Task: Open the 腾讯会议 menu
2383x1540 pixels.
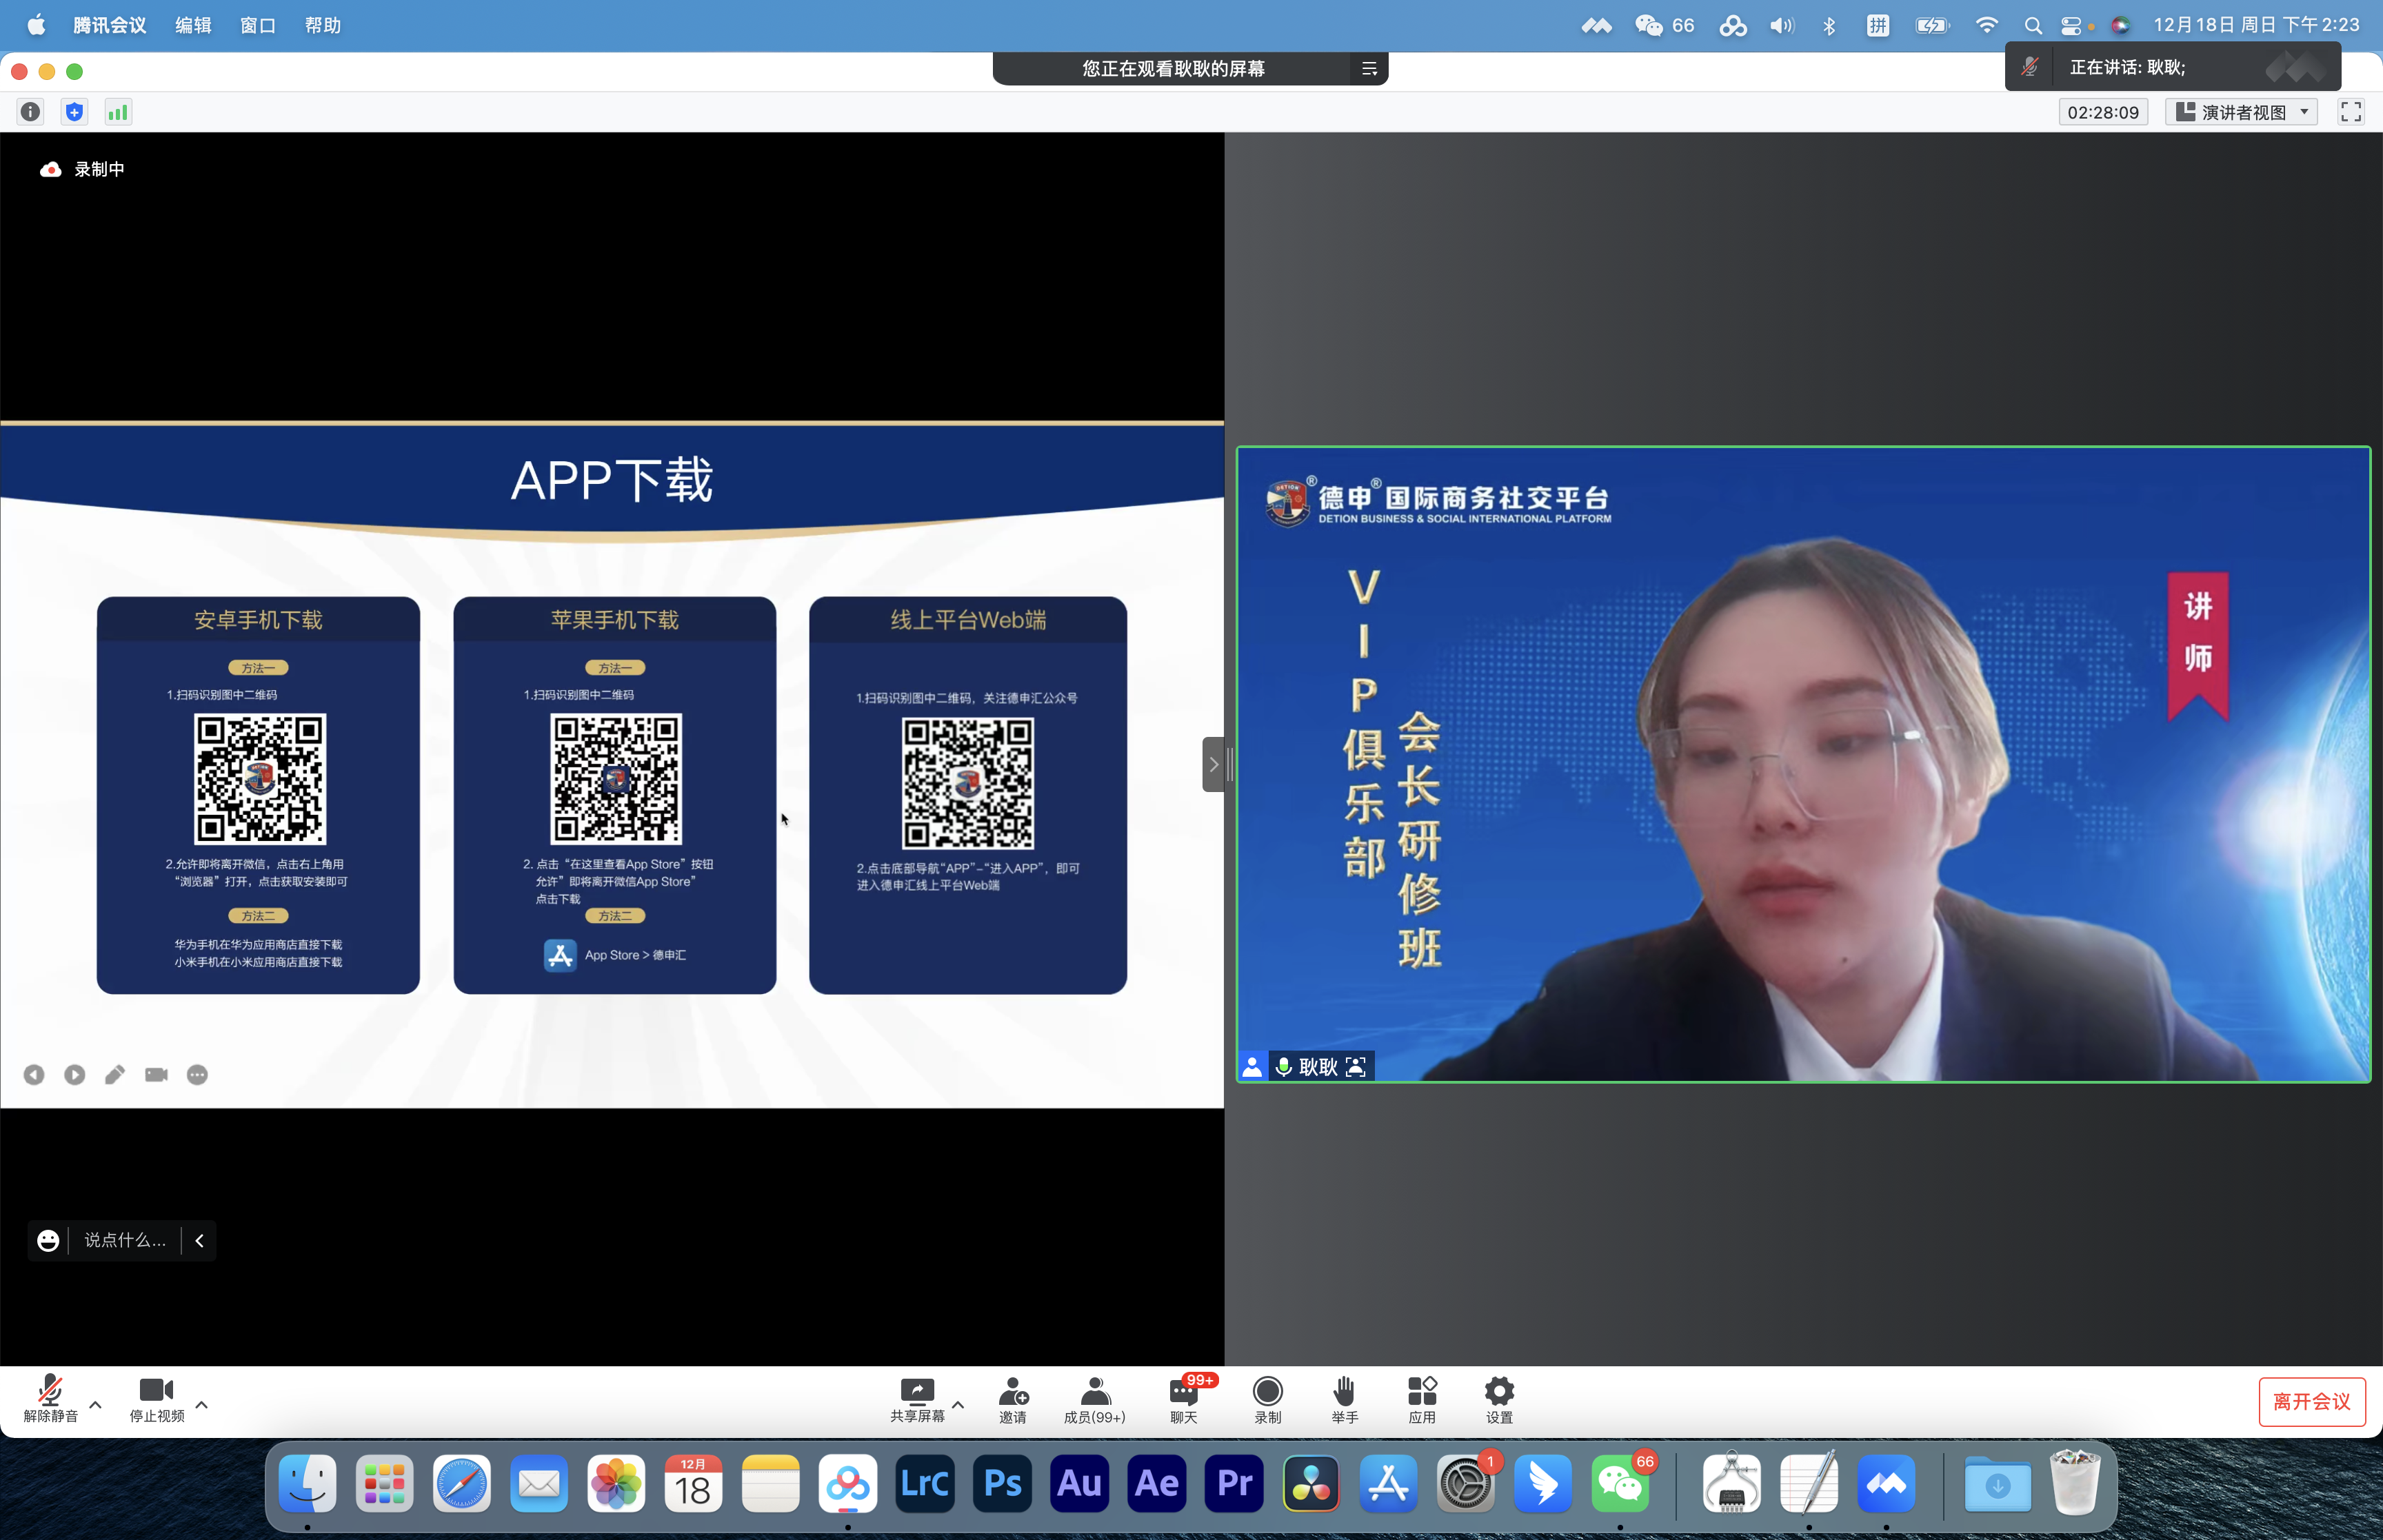Action: pyautogui.click(x=110, y=25)
